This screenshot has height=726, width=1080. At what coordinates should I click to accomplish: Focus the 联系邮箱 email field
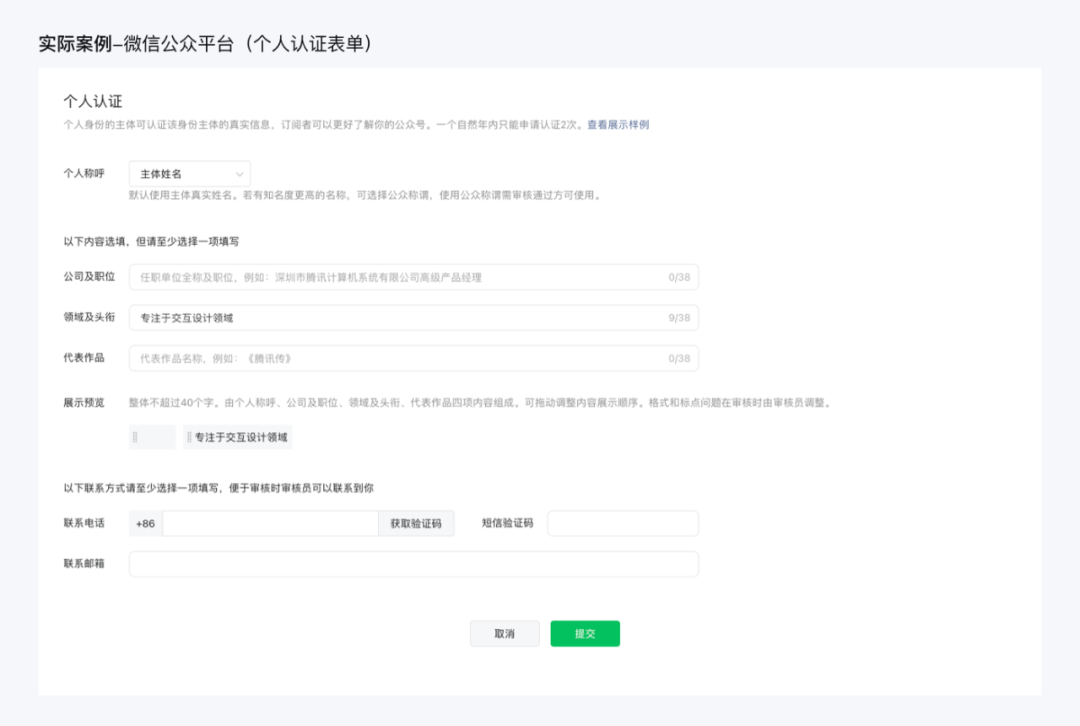pyautogui.click(x=414, y=564)
